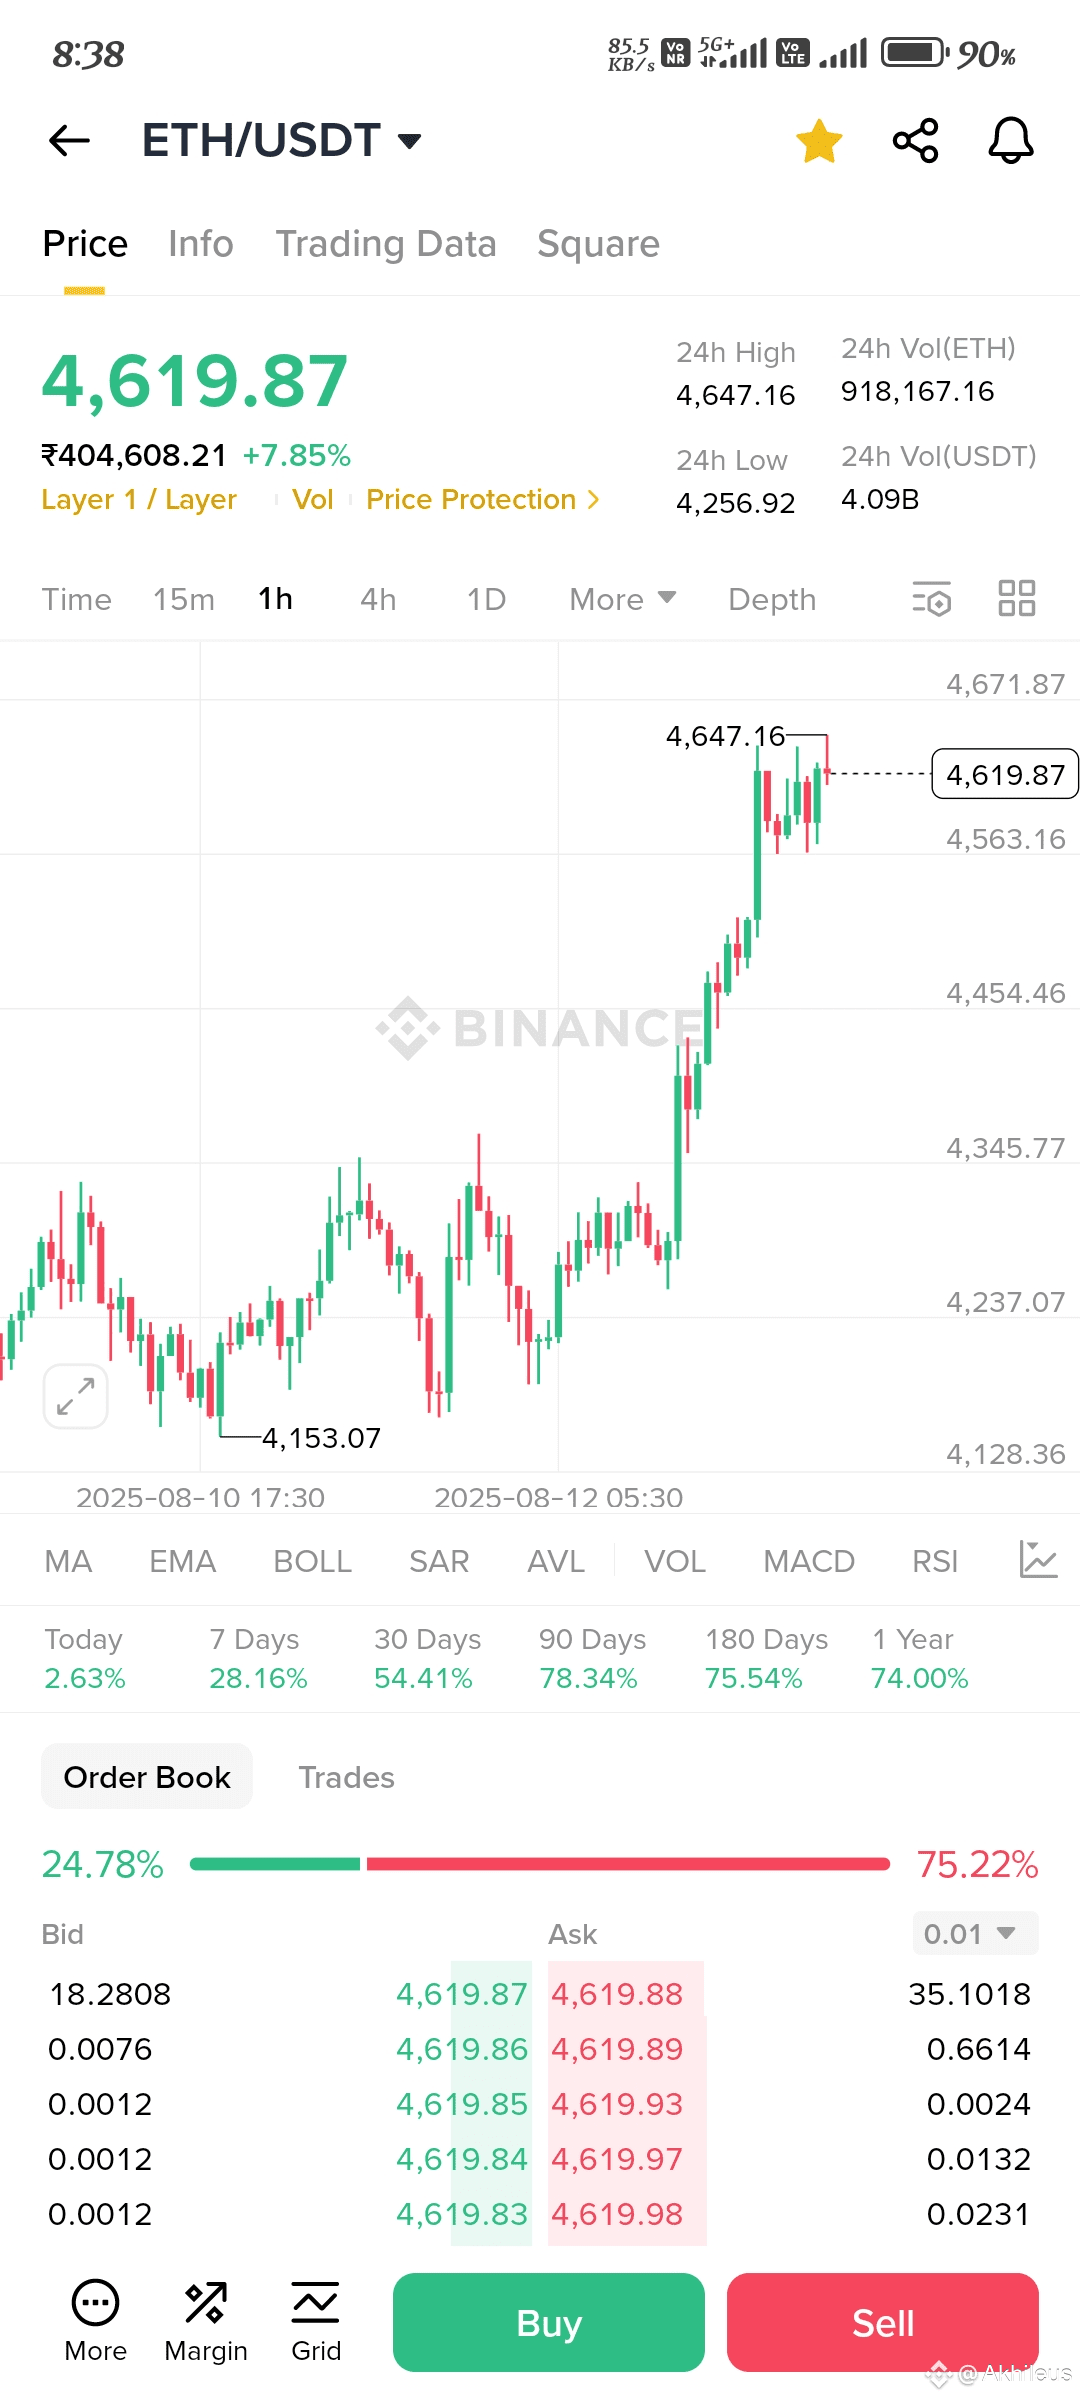Screen dimensions: 1080x2400
Task: Tap the share icon
Action: (915, 141)
